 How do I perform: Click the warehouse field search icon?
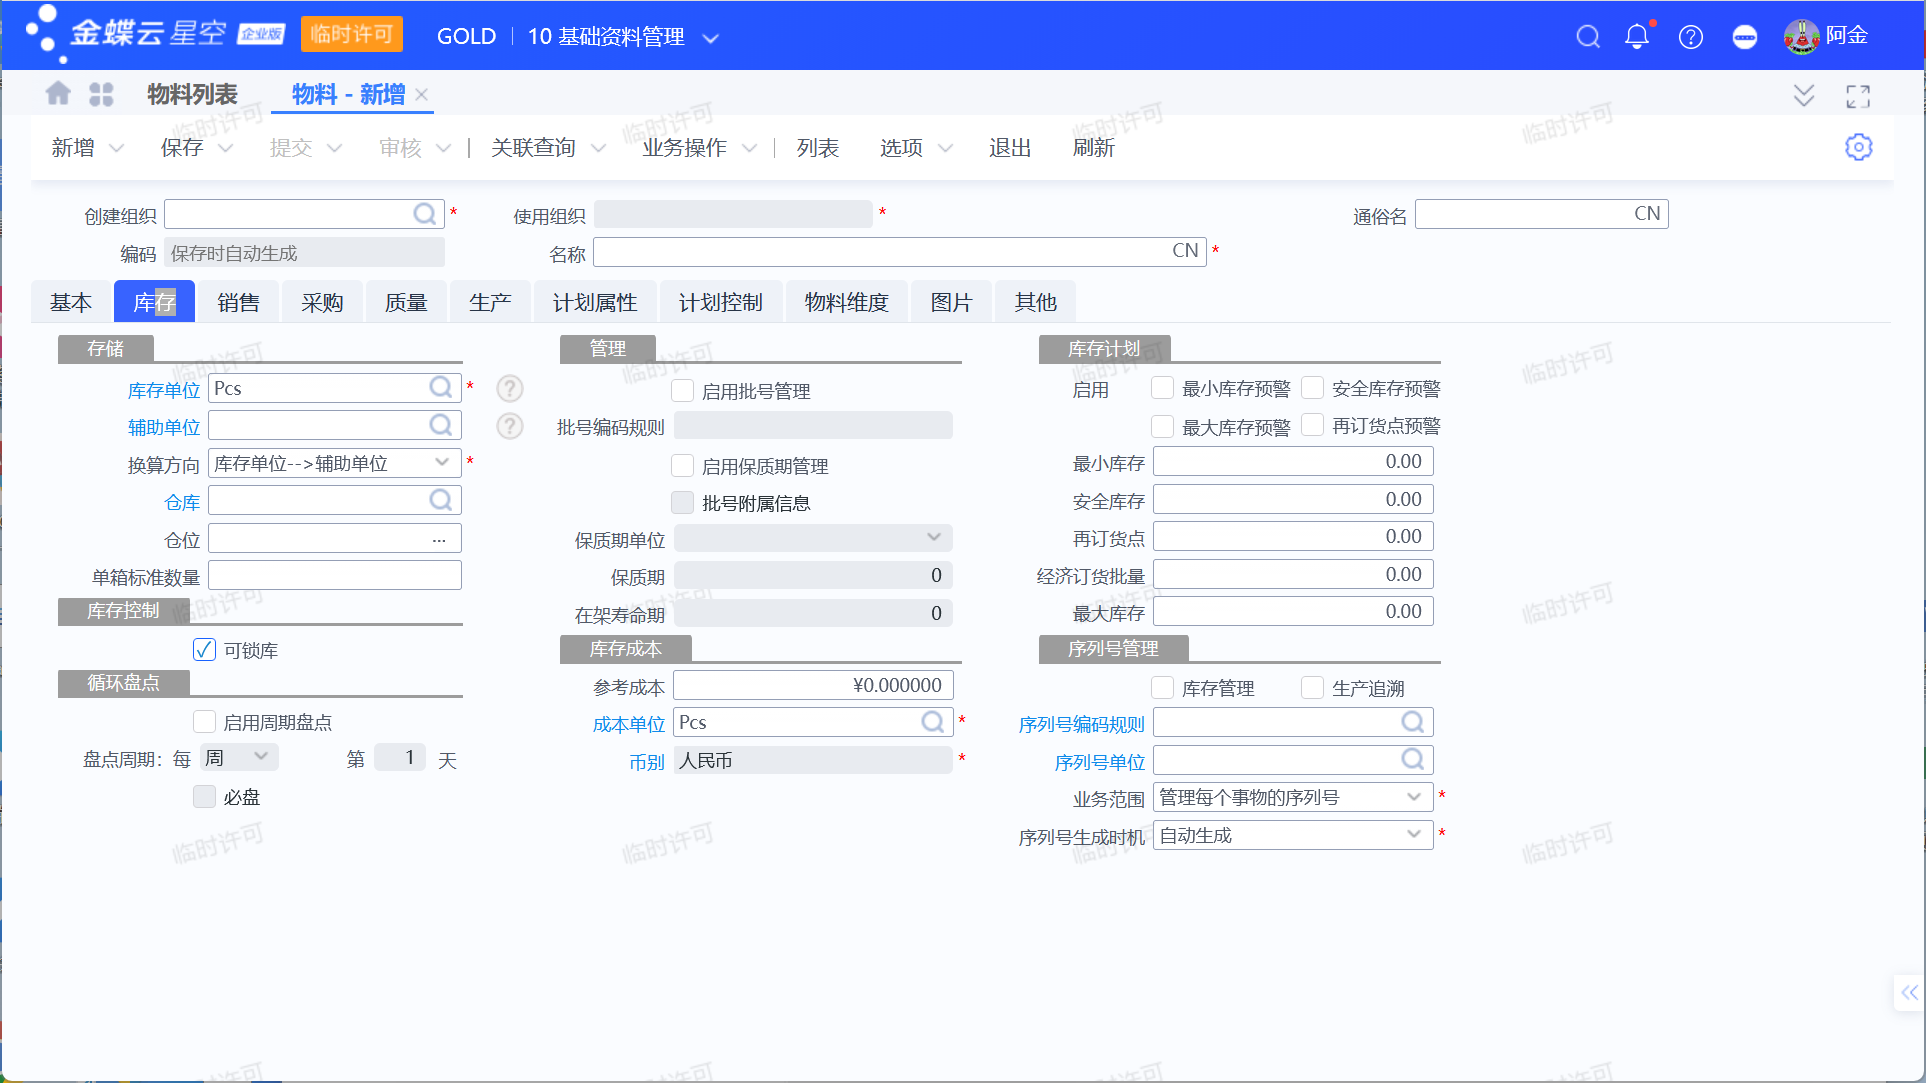click(440, 501)
